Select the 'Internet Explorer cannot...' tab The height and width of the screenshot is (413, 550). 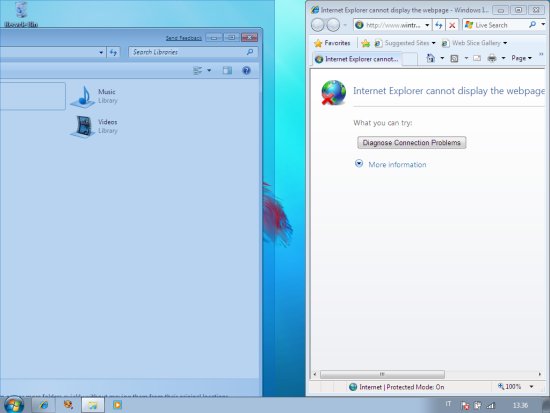(x=357, y=59)
